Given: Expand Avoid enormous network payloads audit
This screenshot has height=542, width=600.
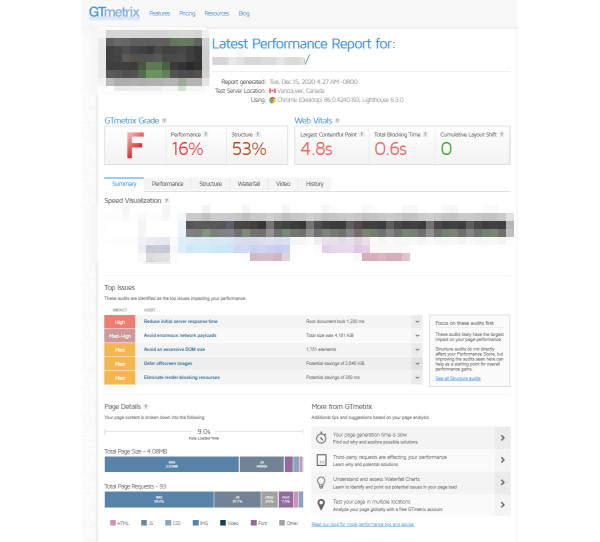Looking at the screenshot, I should (417, 336).
